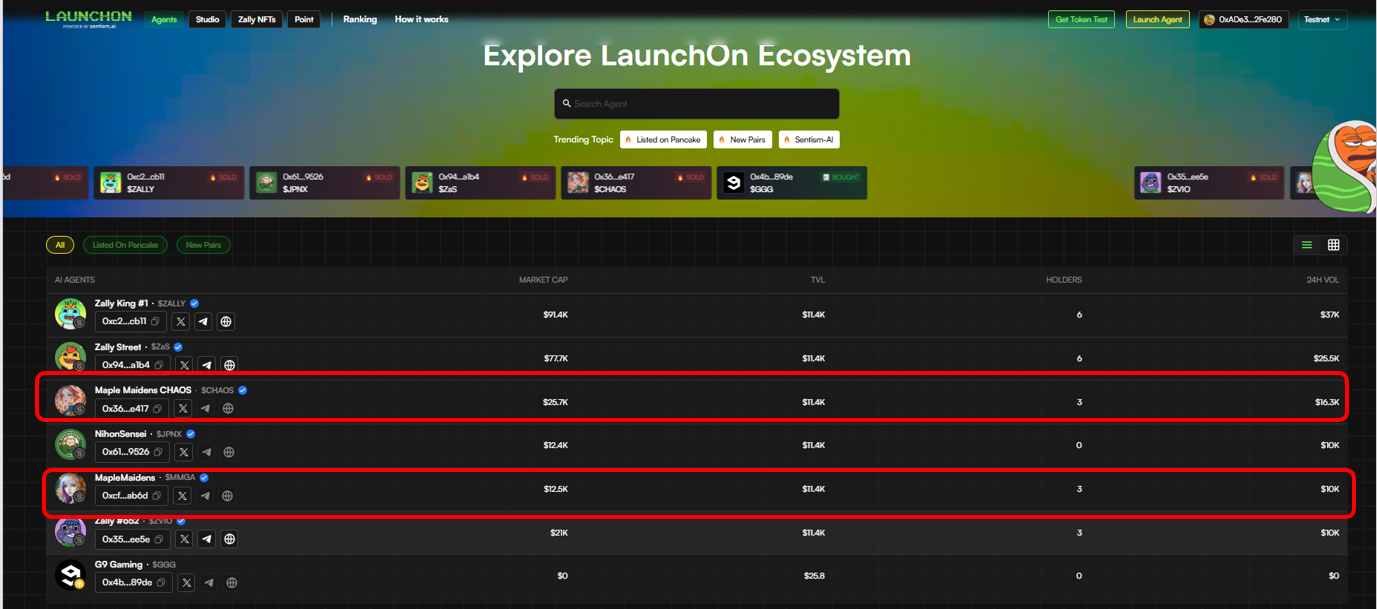The image size is (1377, 609).
Task: Open Zally Street website globe icon
Action: pyautogui.click(x=229, y=365)
